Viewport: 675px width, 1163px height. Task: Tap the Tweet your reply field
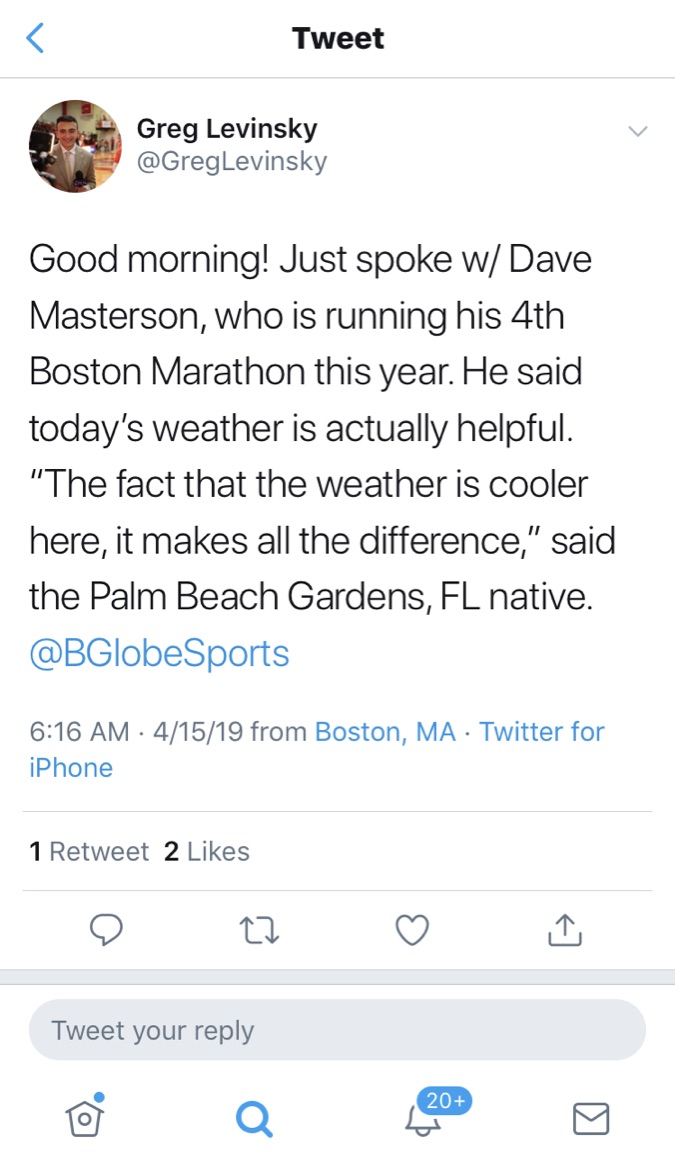tap(337, 1030)
